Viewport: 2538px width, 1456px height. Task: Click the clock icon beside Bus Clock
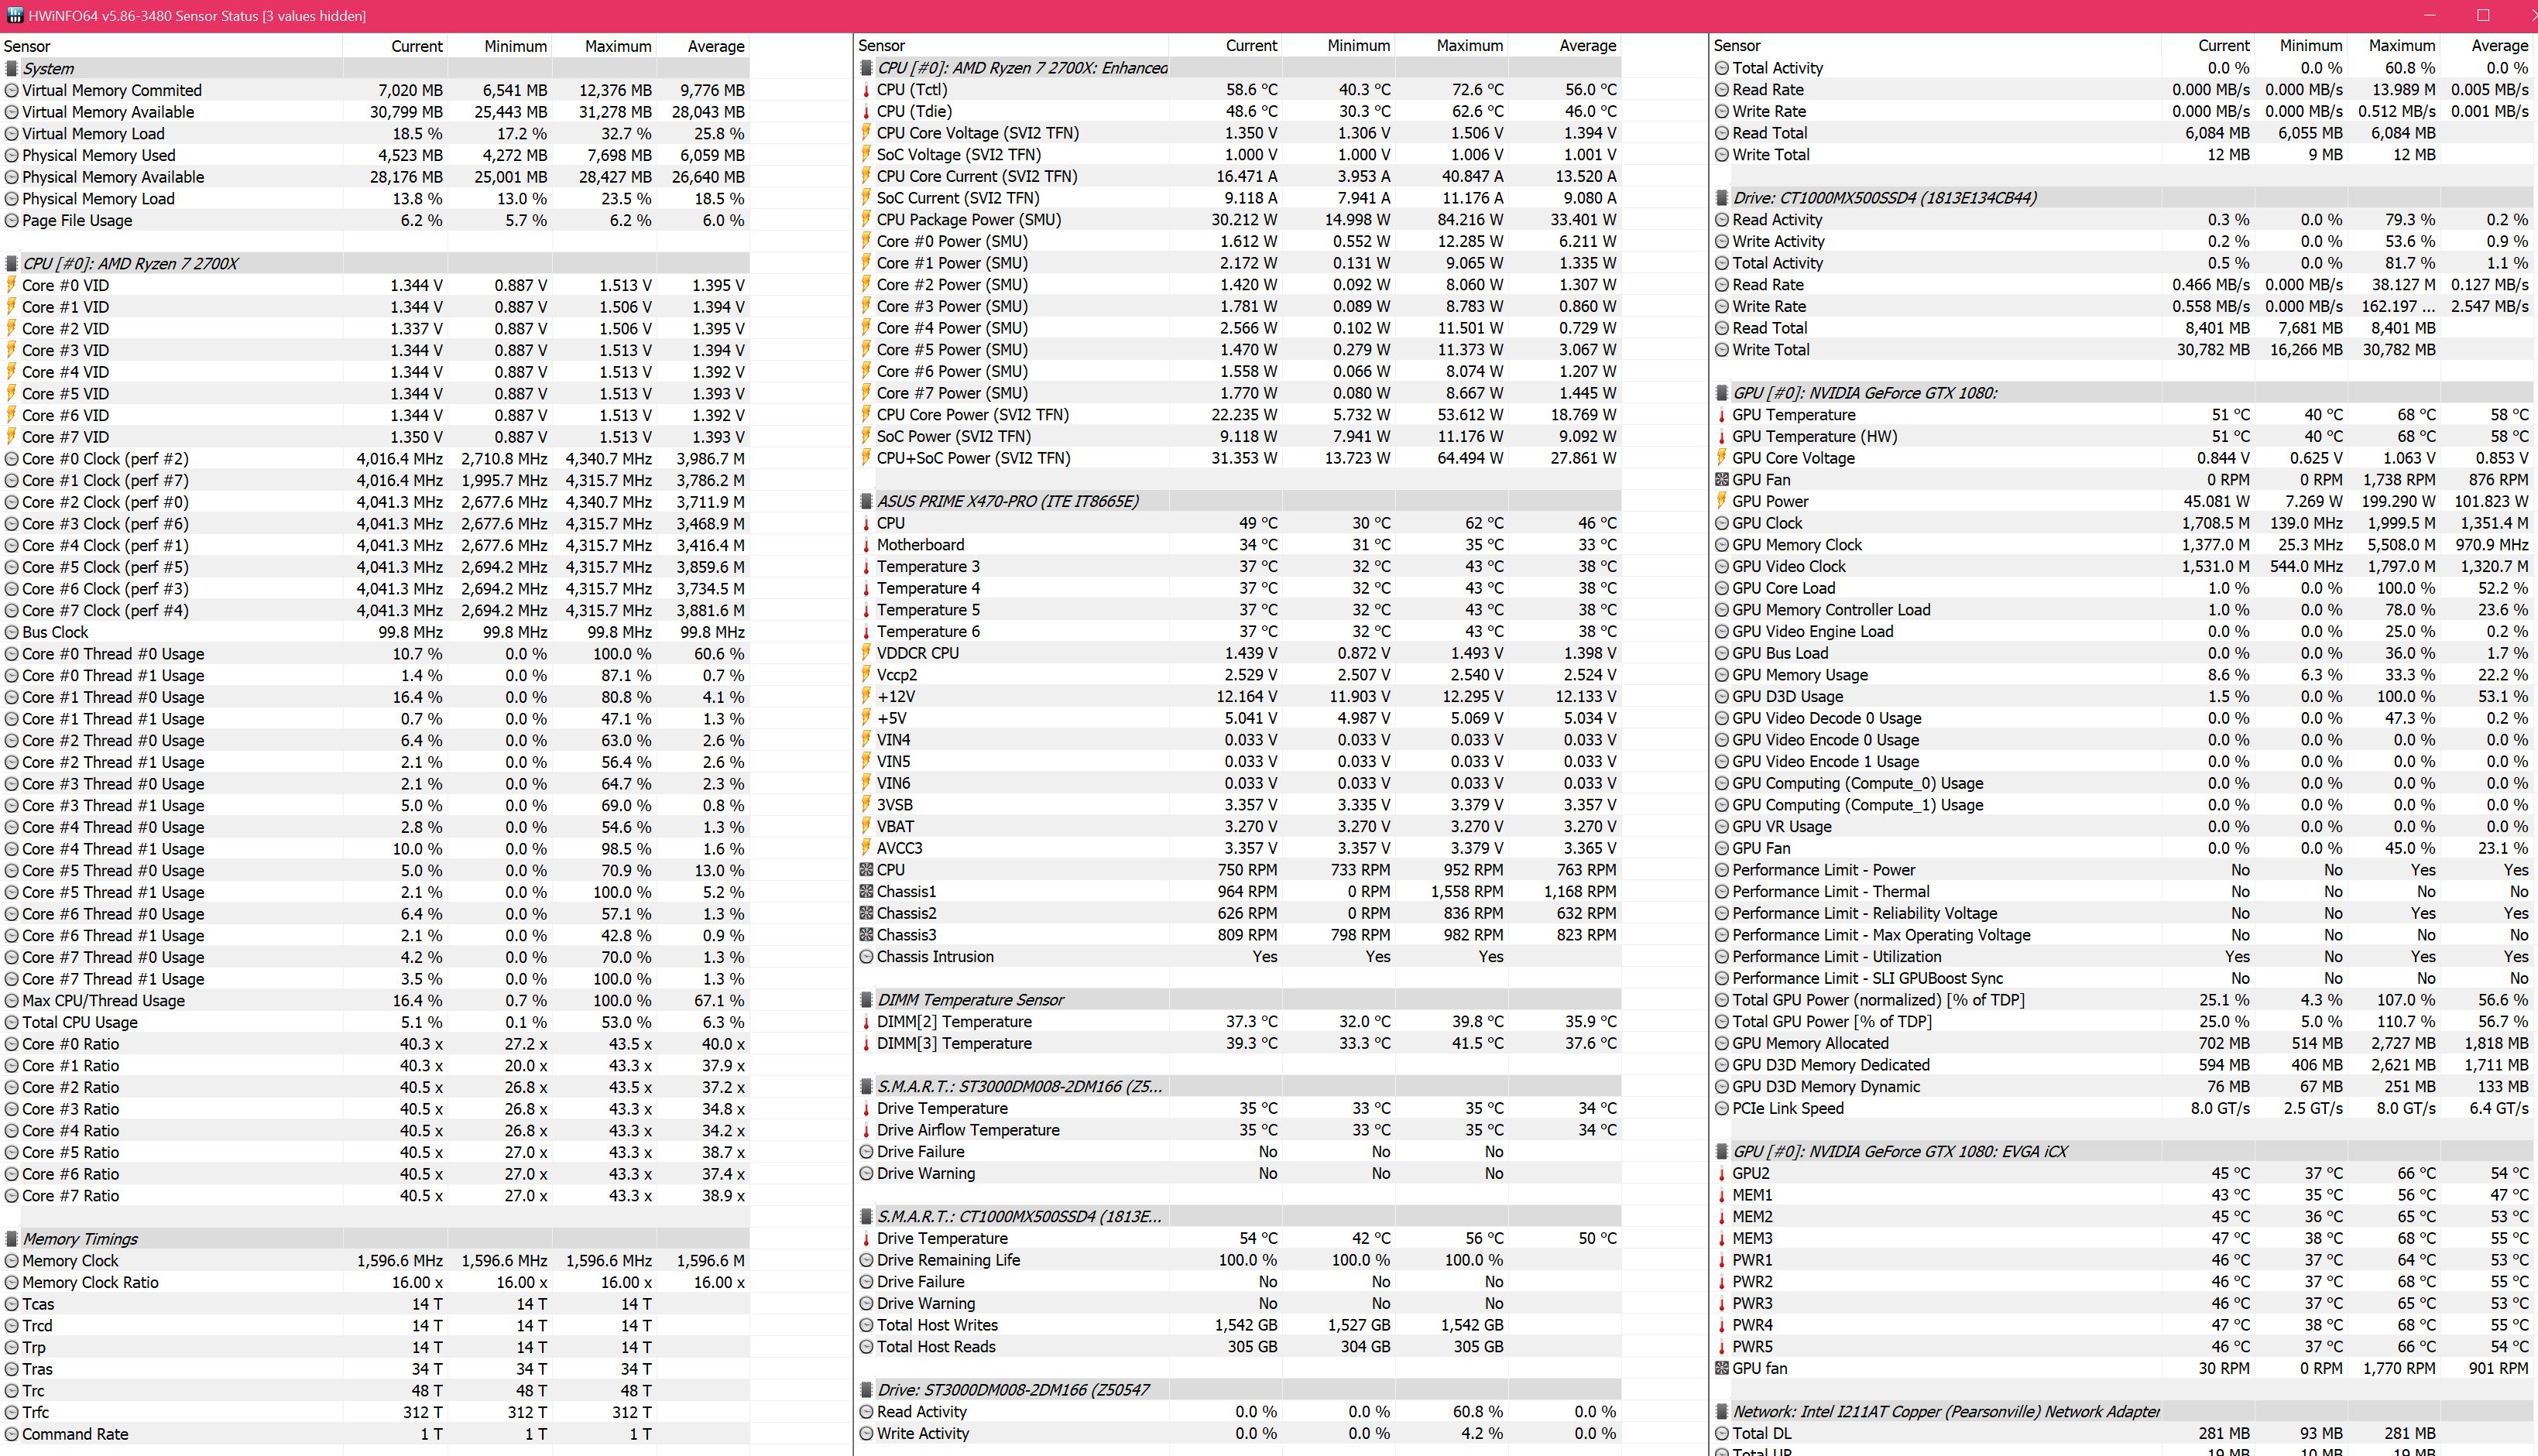[x=11, y=632]
